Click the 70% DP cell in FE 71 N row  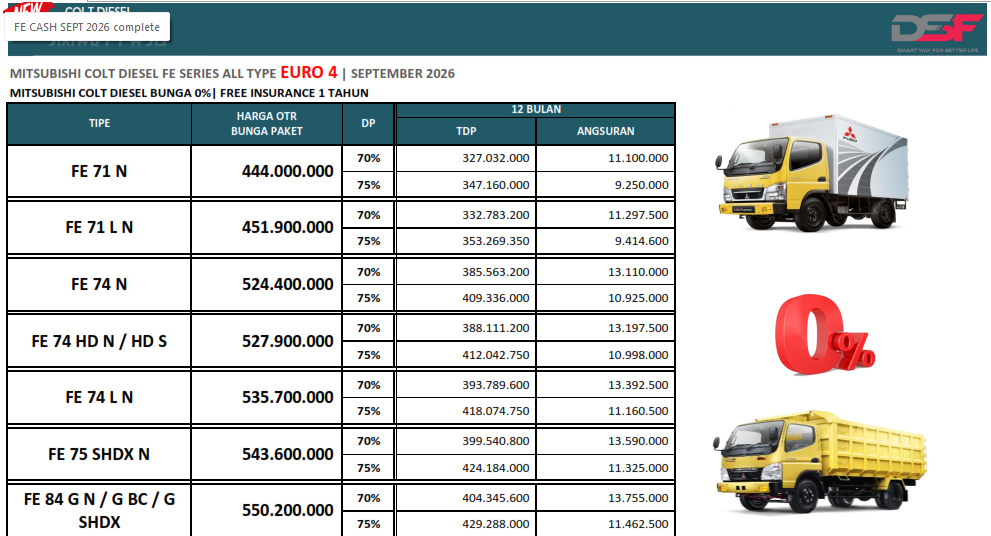368,158
